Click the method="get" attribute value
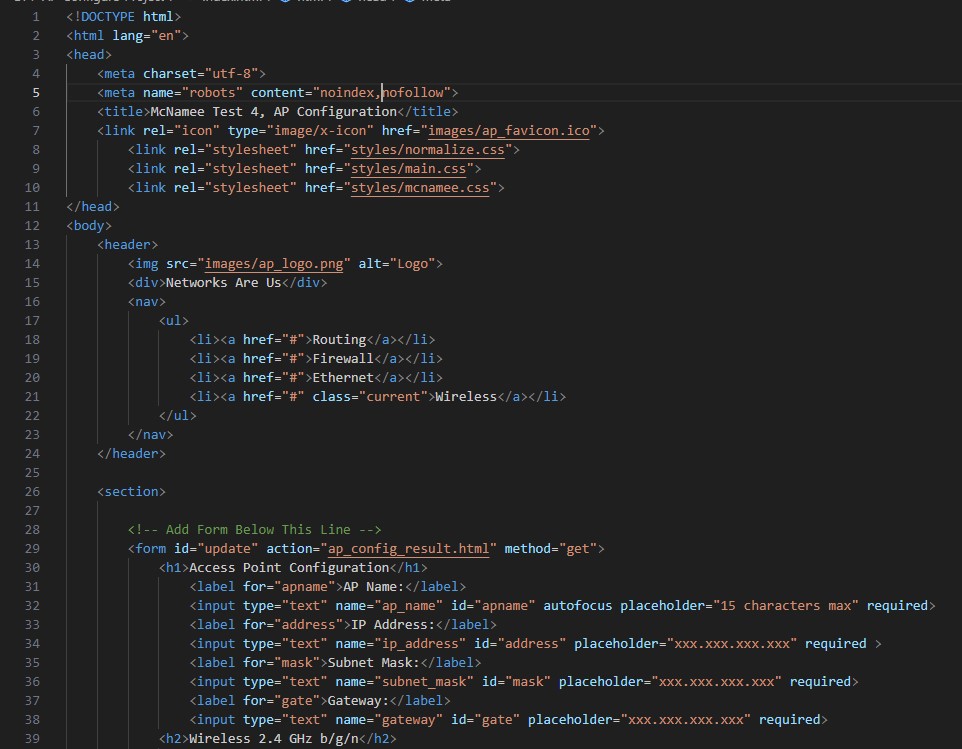This screenshot has width=962, height=749. point(577,548)
